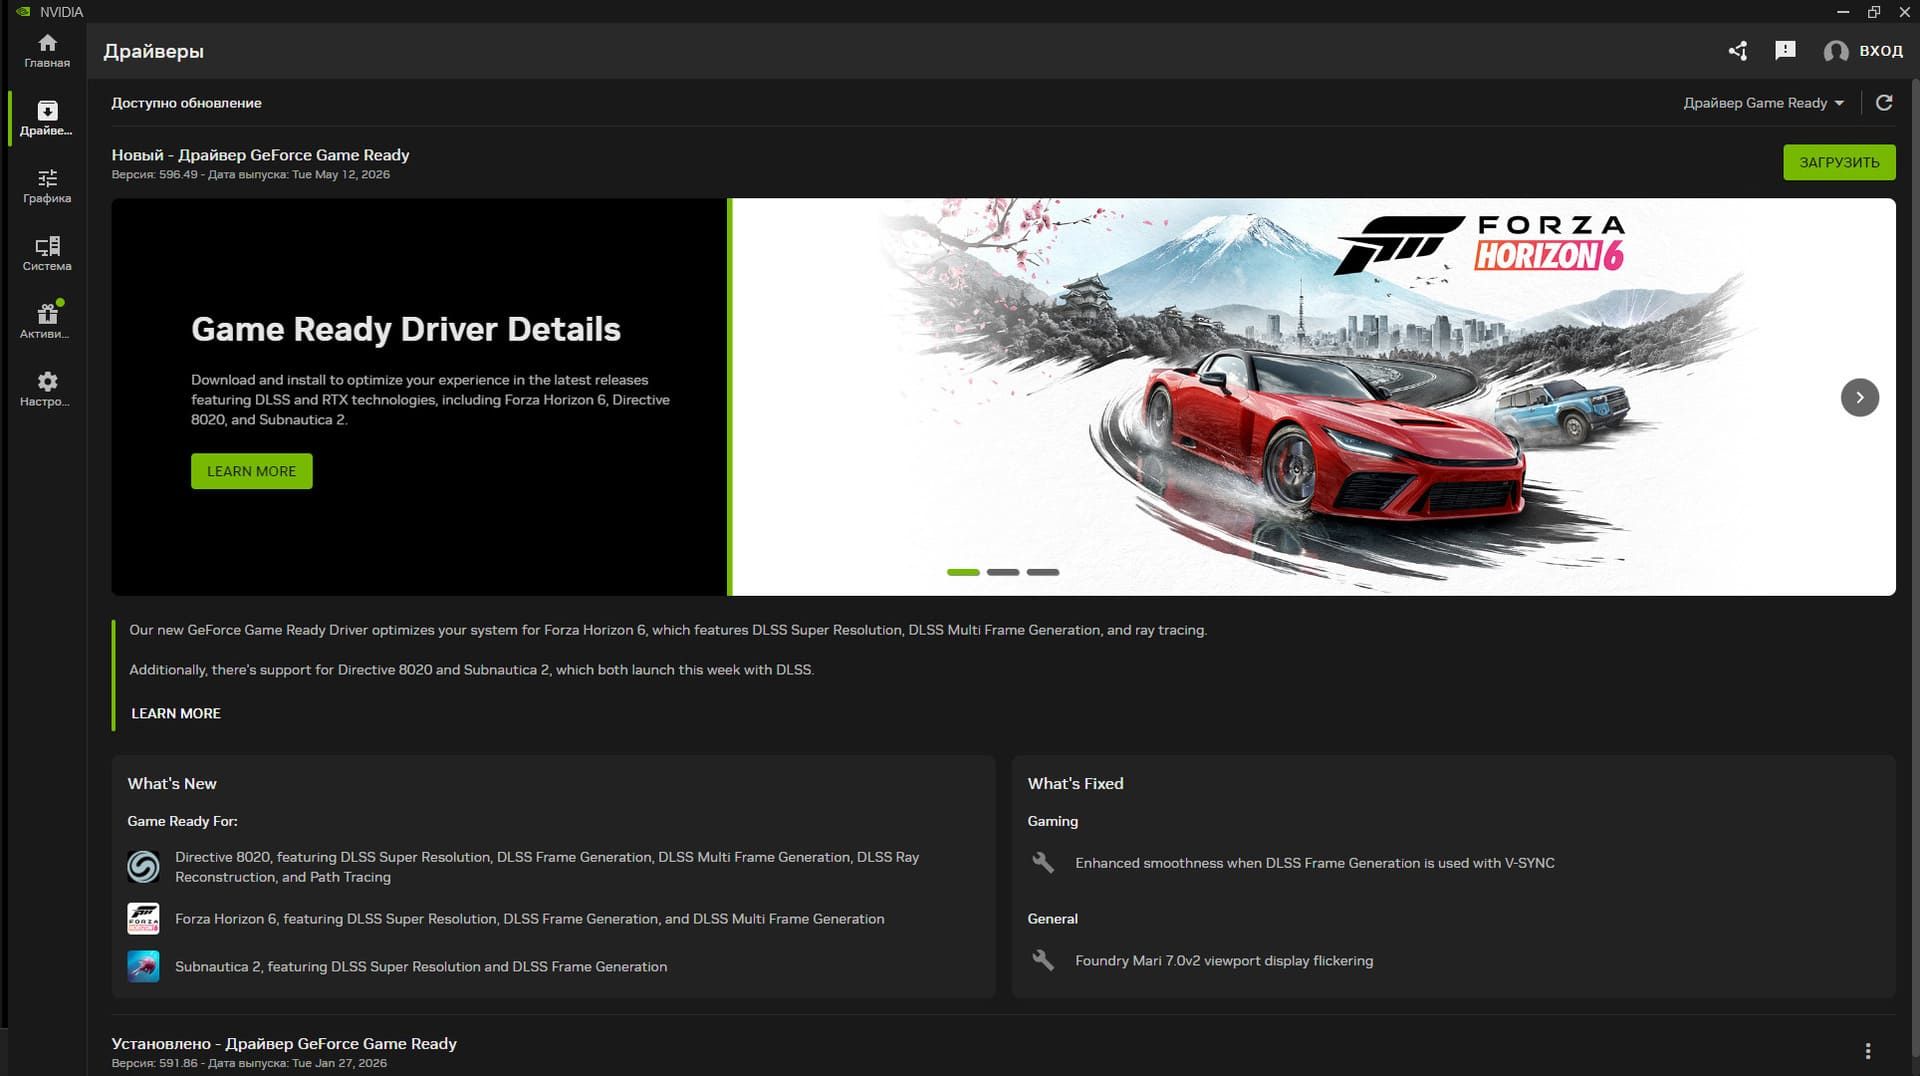This screenshot has height=1076, width=1920.
Task: Select the second carousel slide indicator
Action: (x=1003, y=572)
